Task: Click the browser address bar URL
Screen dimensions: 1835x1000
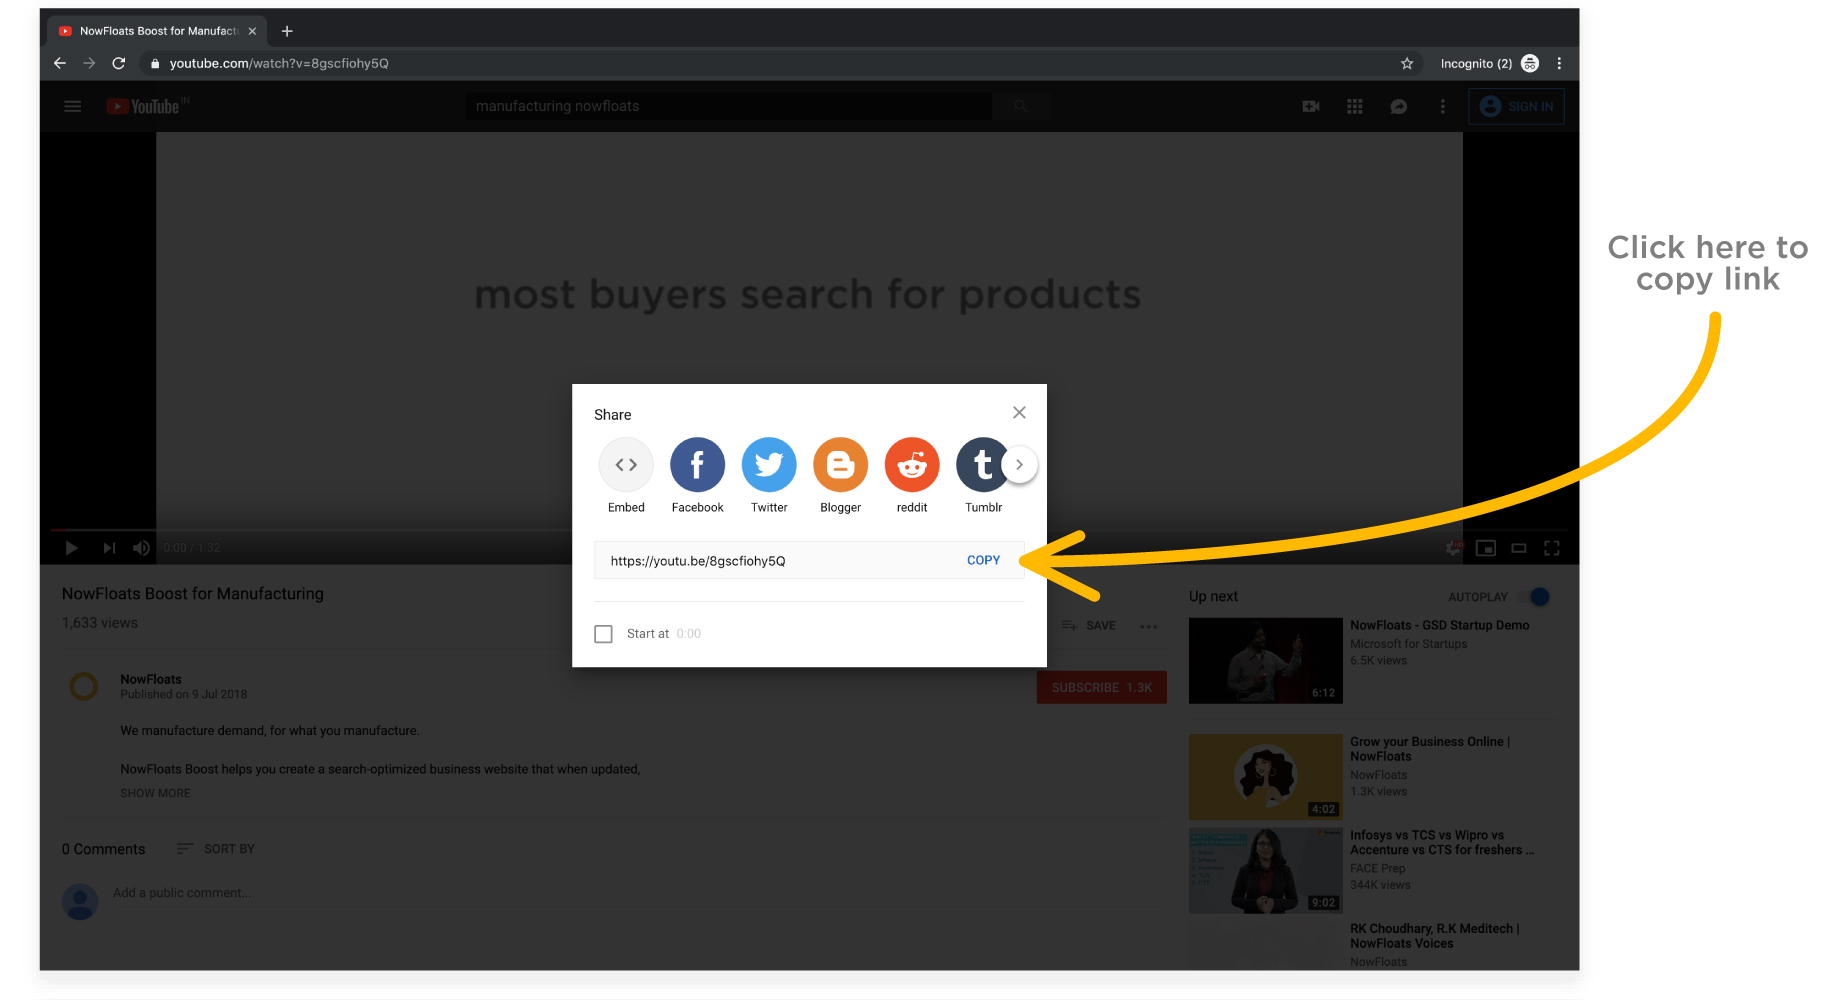Action: [279, 63]
